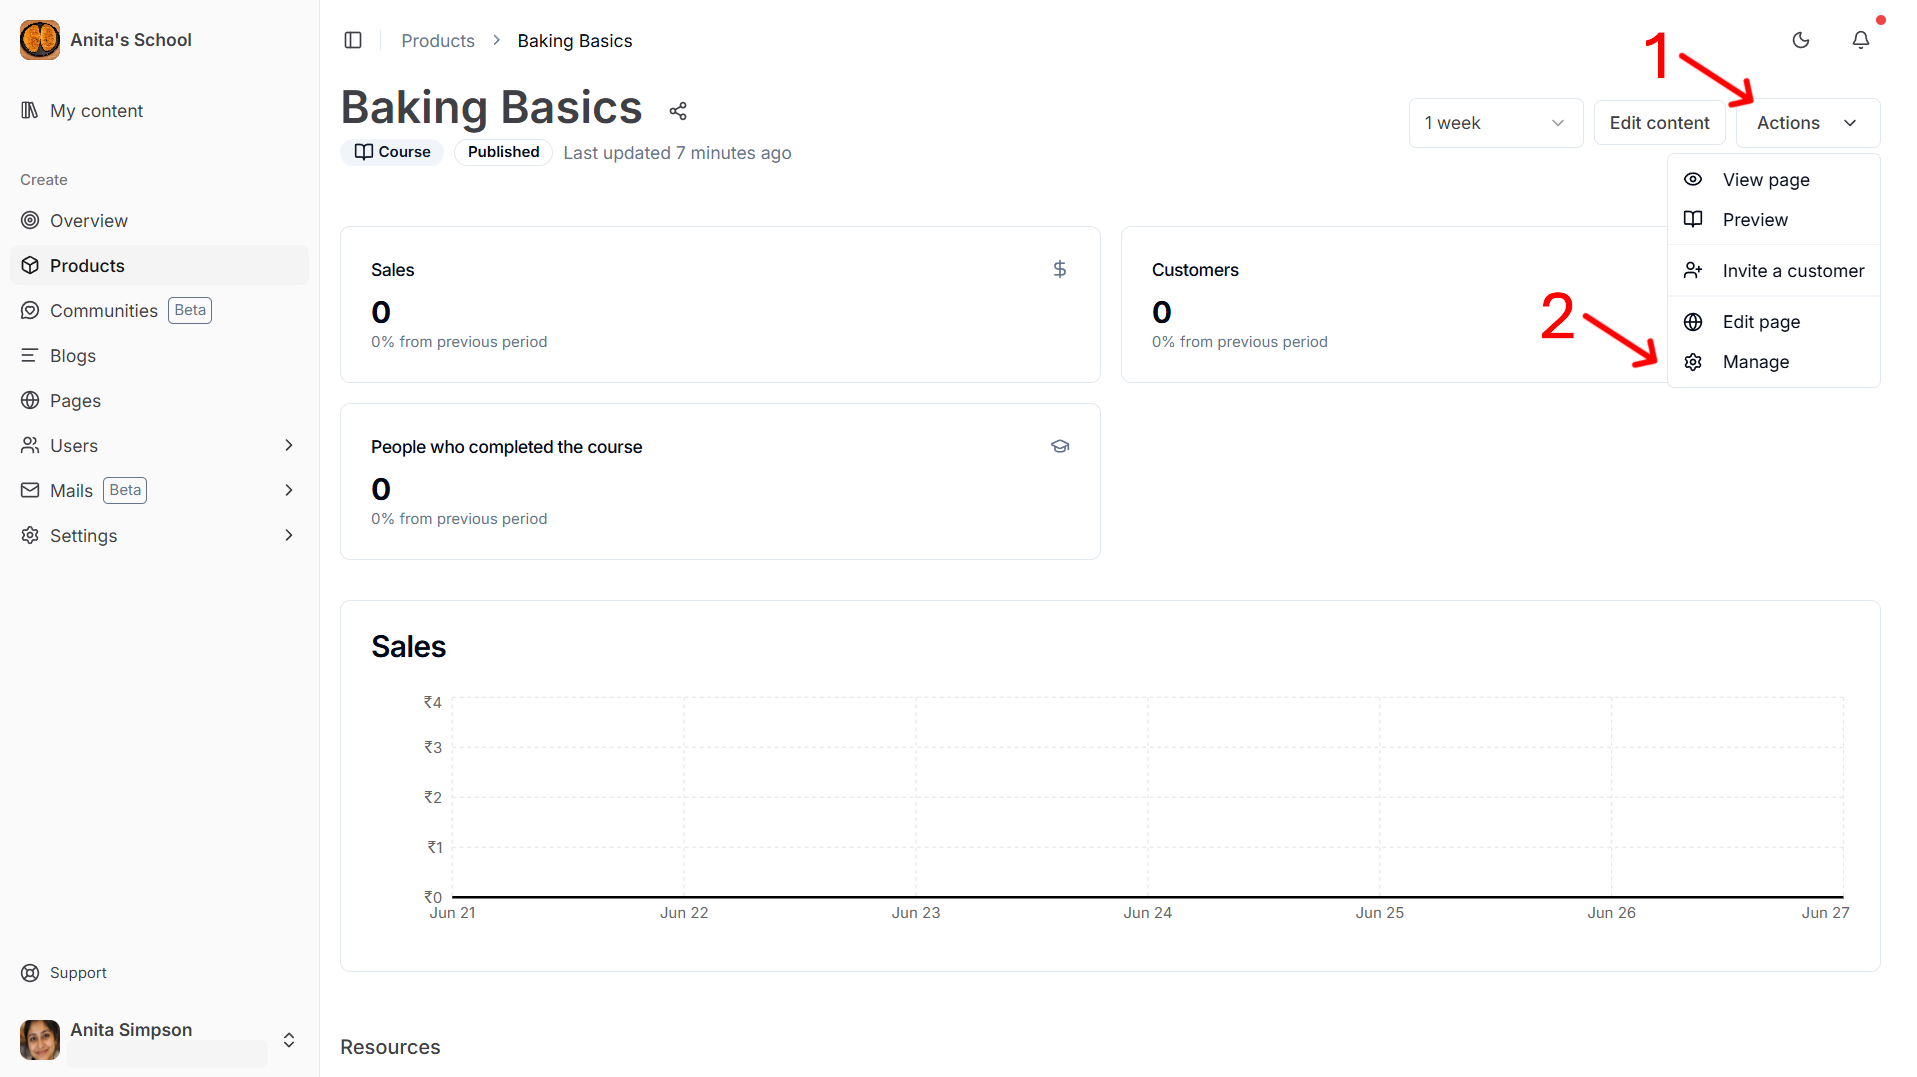Screen dimensions: 1917x1077
Task: Click the Blogs icon in the sidebar
Action: (x=30, y=355)
